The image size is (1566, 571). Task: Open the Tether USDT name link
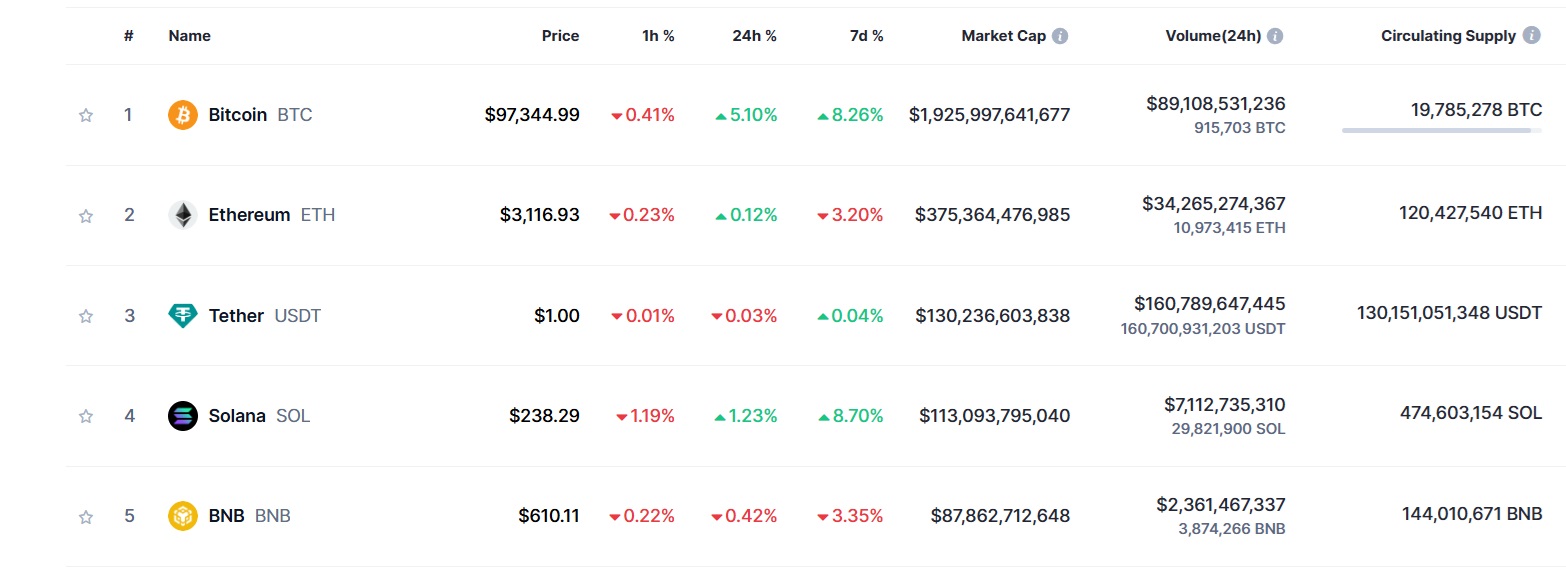click(x=265, y=316)
